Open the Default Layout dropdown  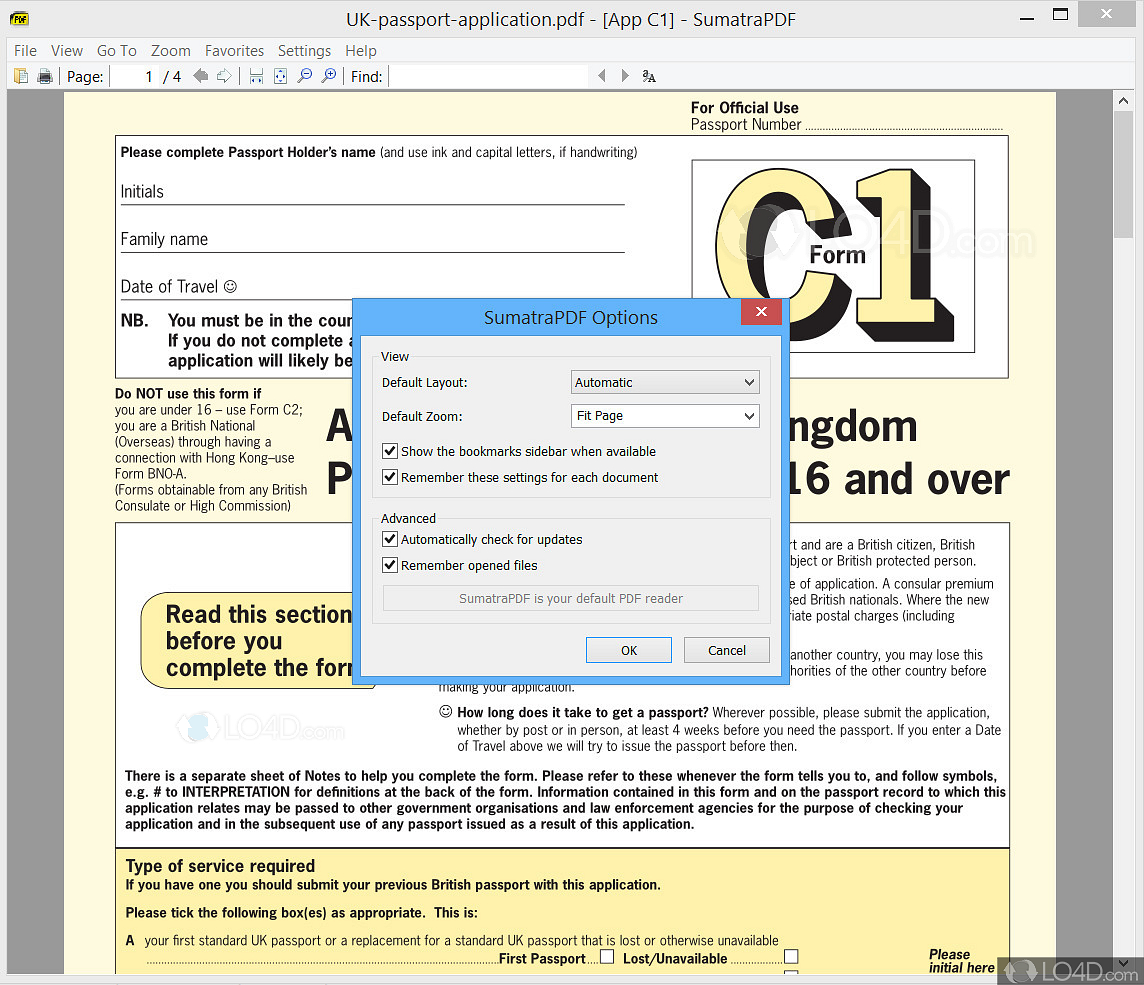pos(665,382)
